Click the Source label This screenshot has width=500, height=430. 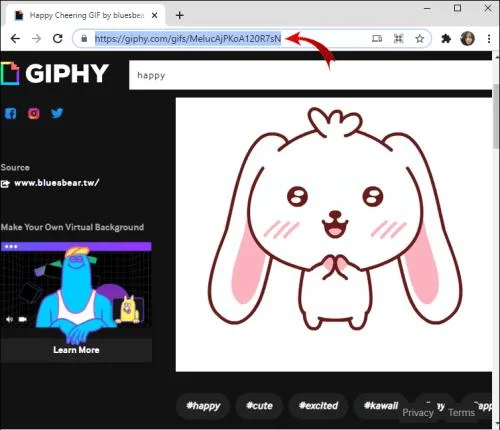tap(15, 167)
